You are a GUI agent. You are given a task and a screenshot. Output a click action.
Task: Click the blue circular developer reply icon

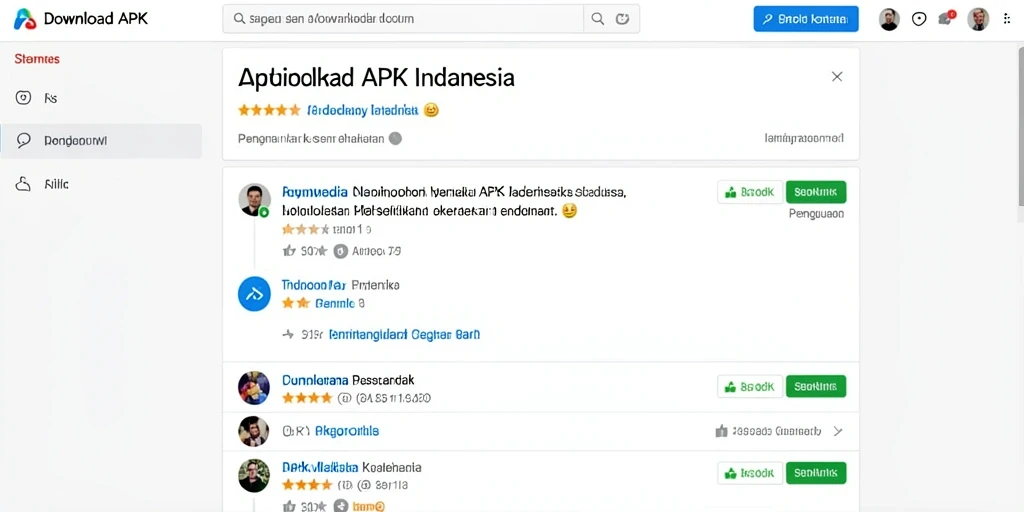(254, 295)
